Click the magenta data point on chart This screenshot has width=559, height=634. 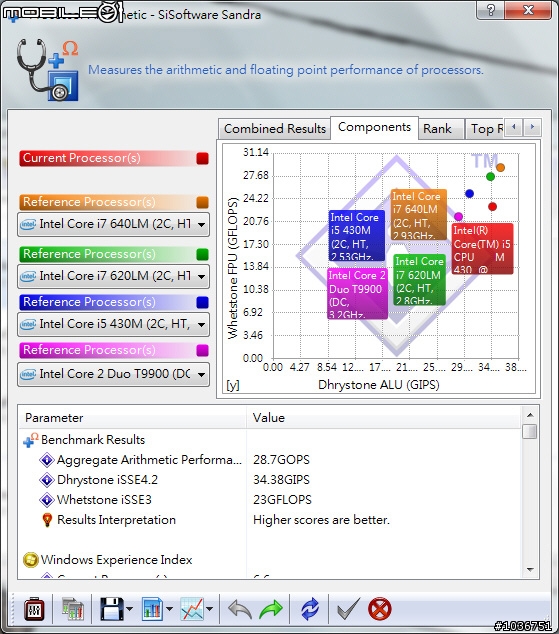click(458, 217)
